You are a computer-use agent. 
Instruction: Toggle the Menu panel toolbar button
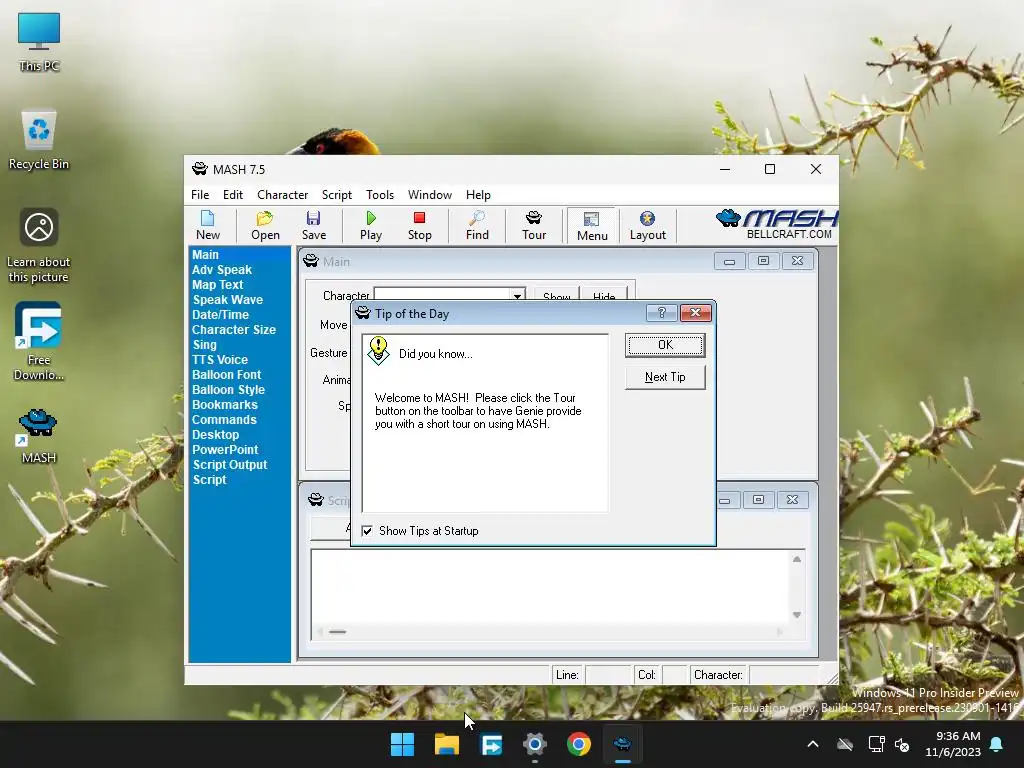point(592,226)
